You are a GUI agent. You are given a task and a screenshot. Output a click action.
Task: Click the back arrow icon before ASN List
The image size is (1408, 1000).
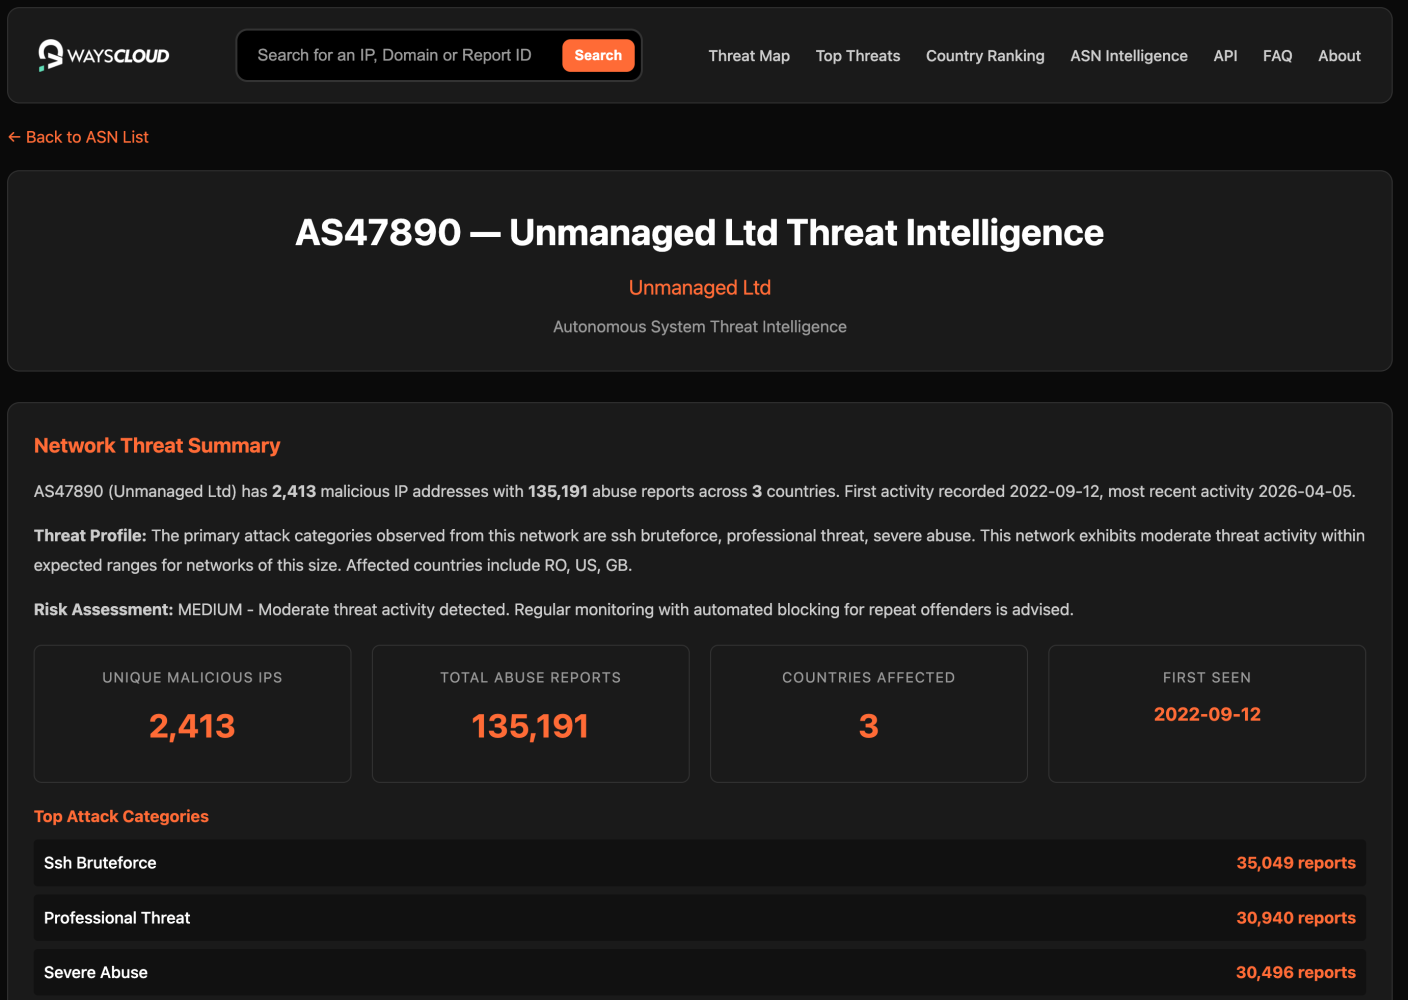13,136
